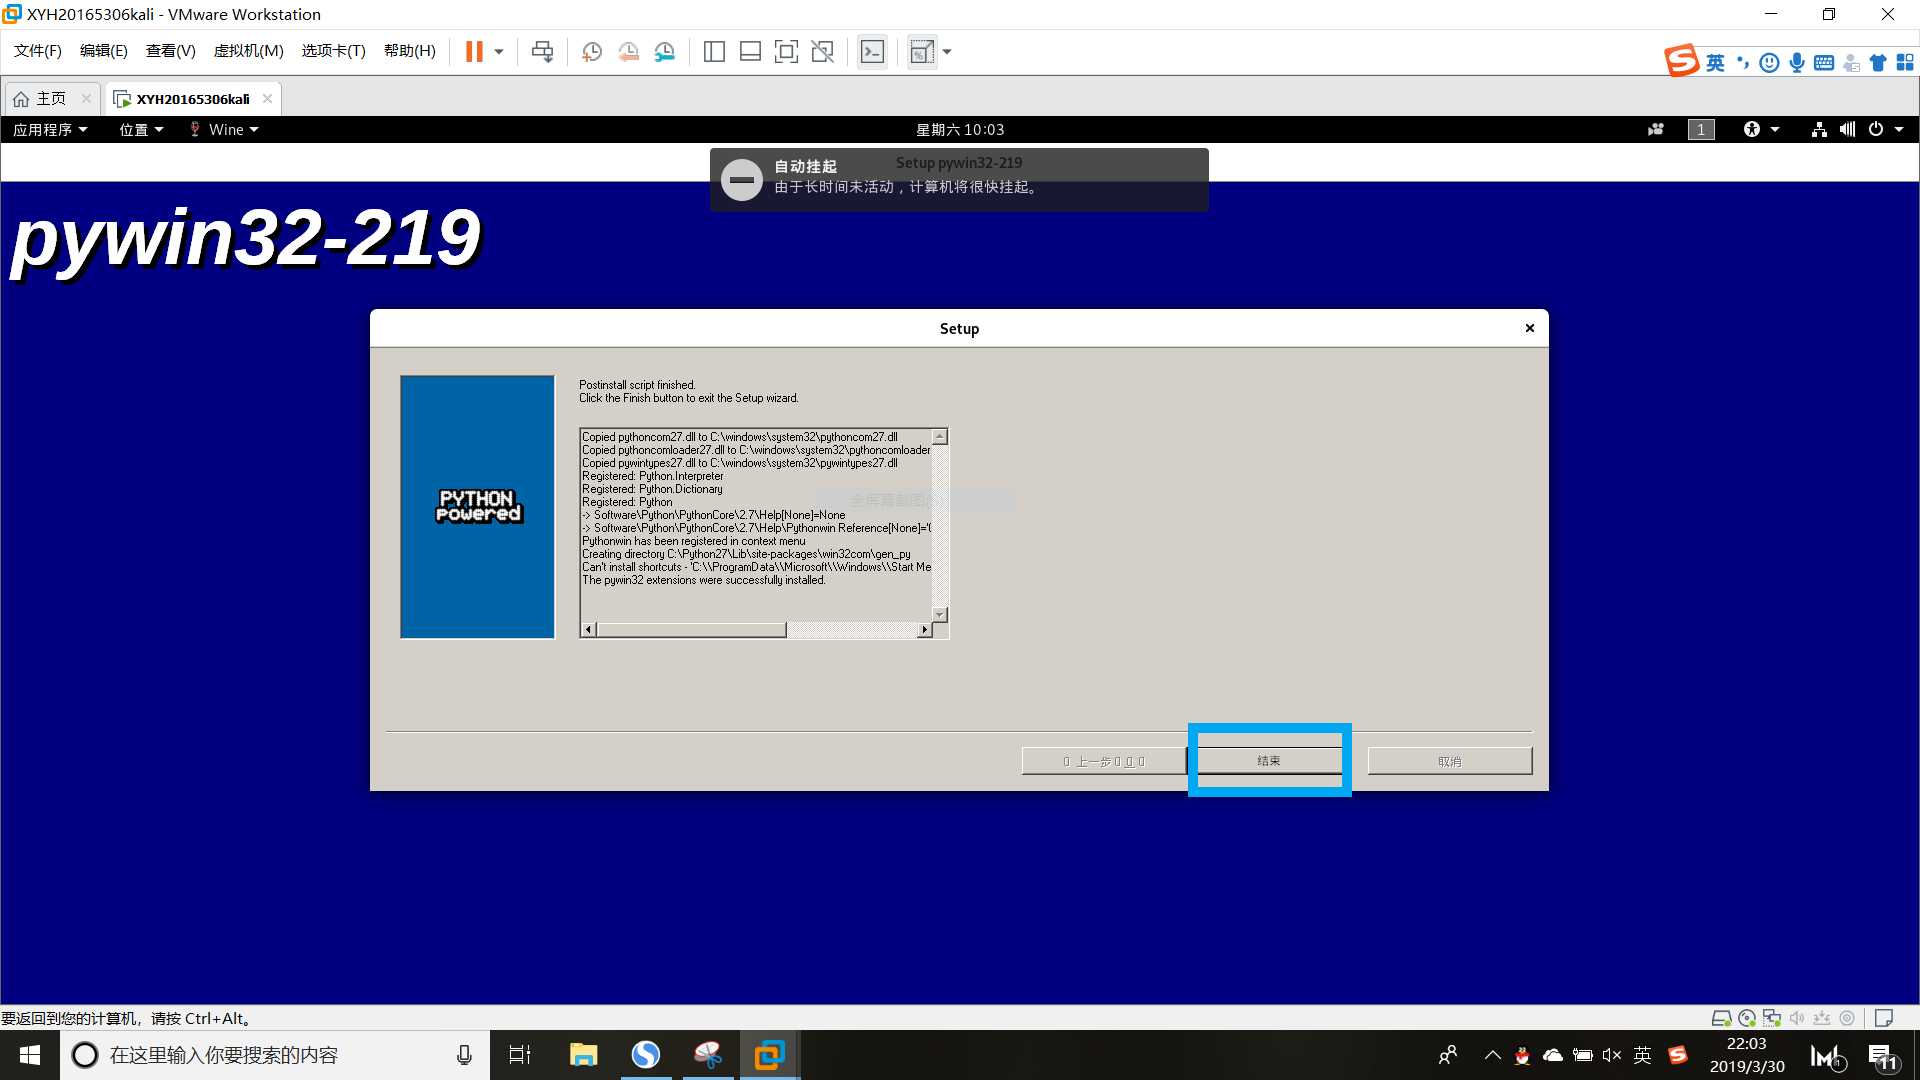
Task: Open the 编辑(E) menu
Action: [104, 51]
